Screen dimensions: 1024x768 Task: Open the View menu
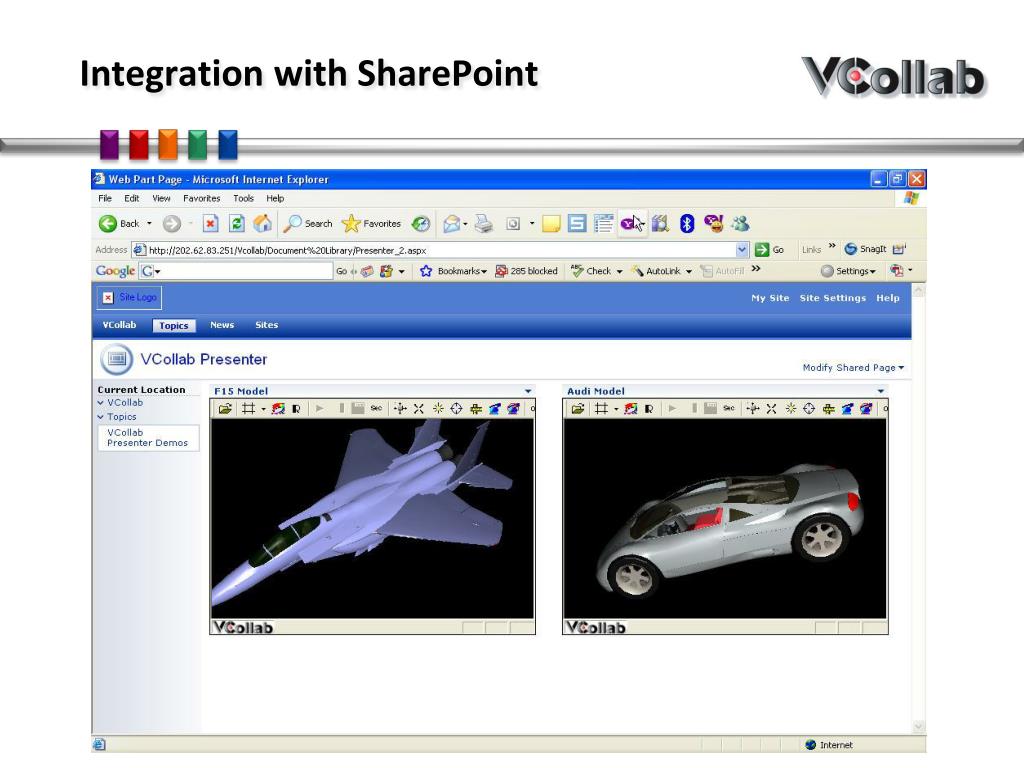[x=161, y=199]
